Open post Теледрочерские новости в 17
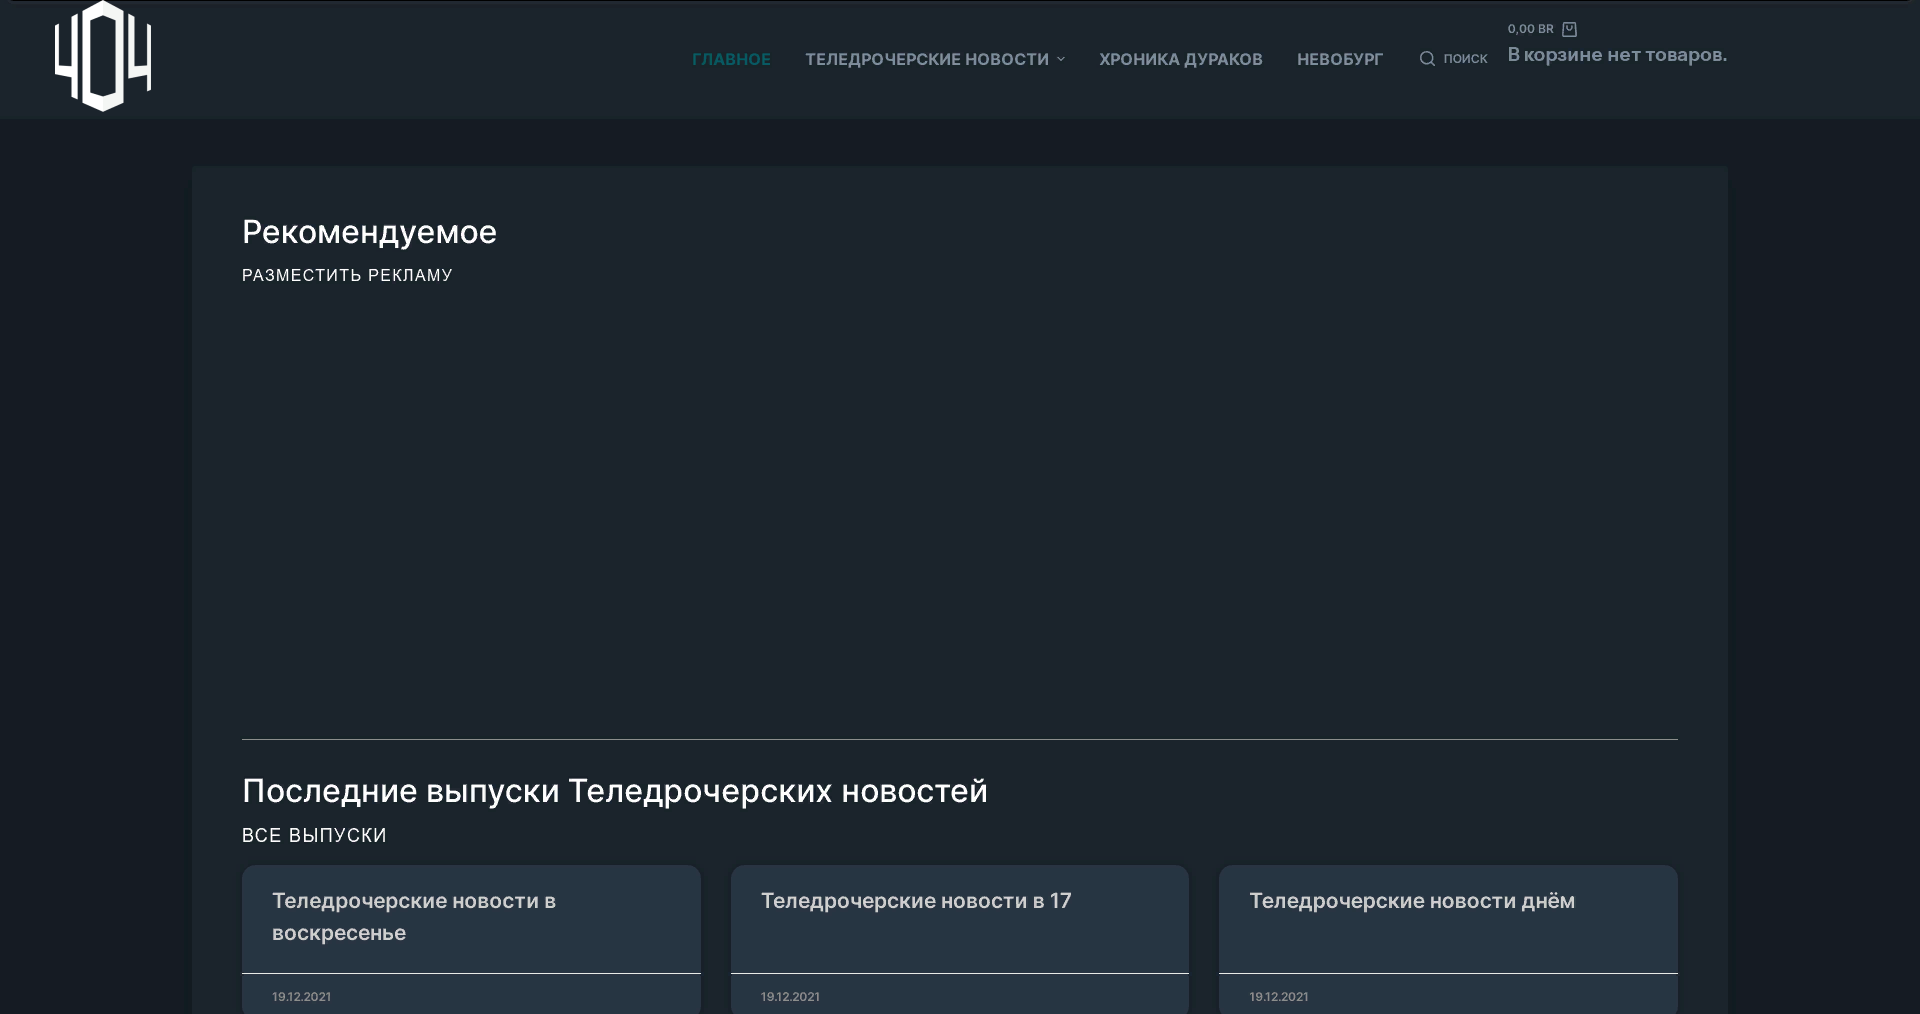 916,901
